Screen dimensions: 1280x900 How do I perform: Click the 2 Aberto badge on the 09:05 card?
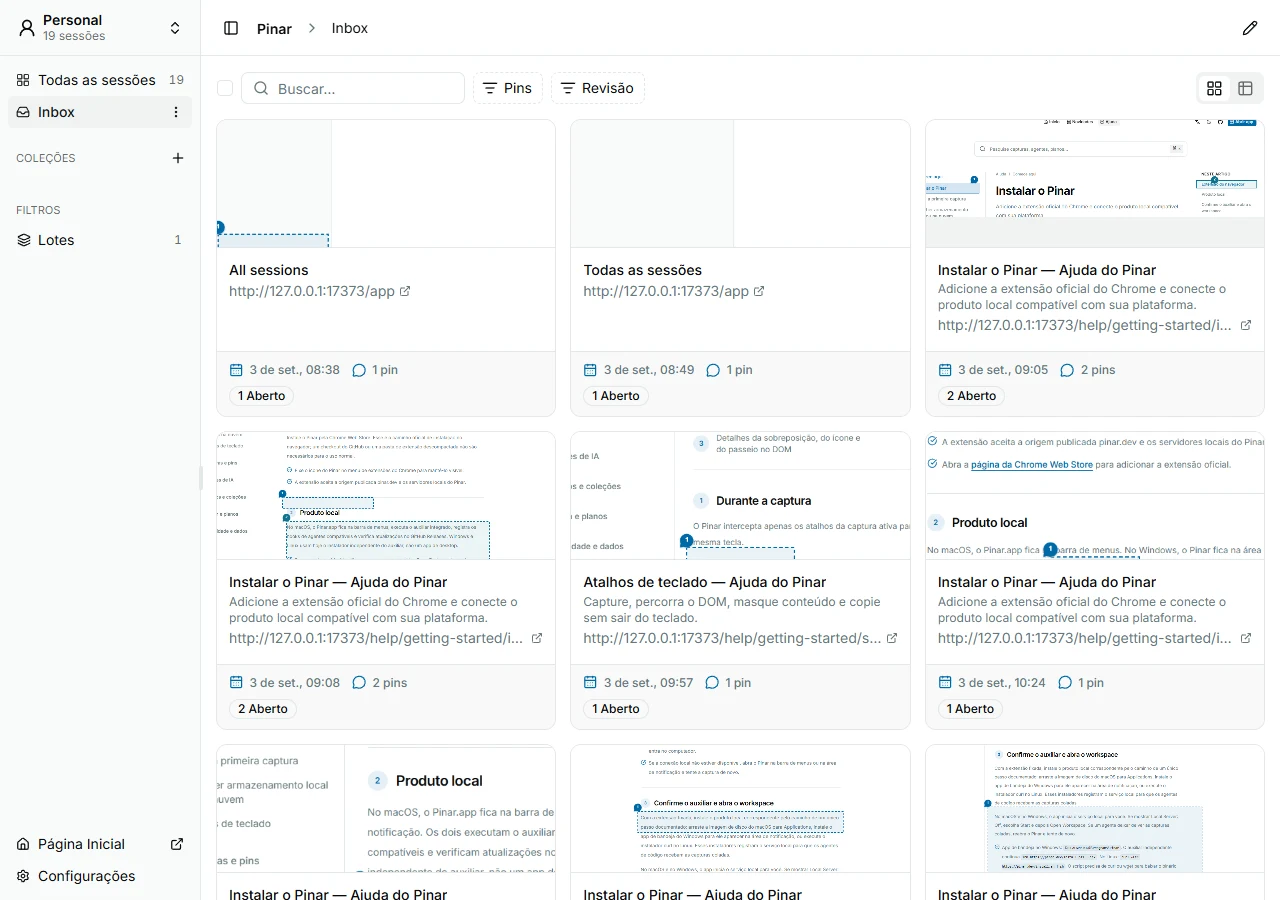pyautogui.click(x=972, y=396)
